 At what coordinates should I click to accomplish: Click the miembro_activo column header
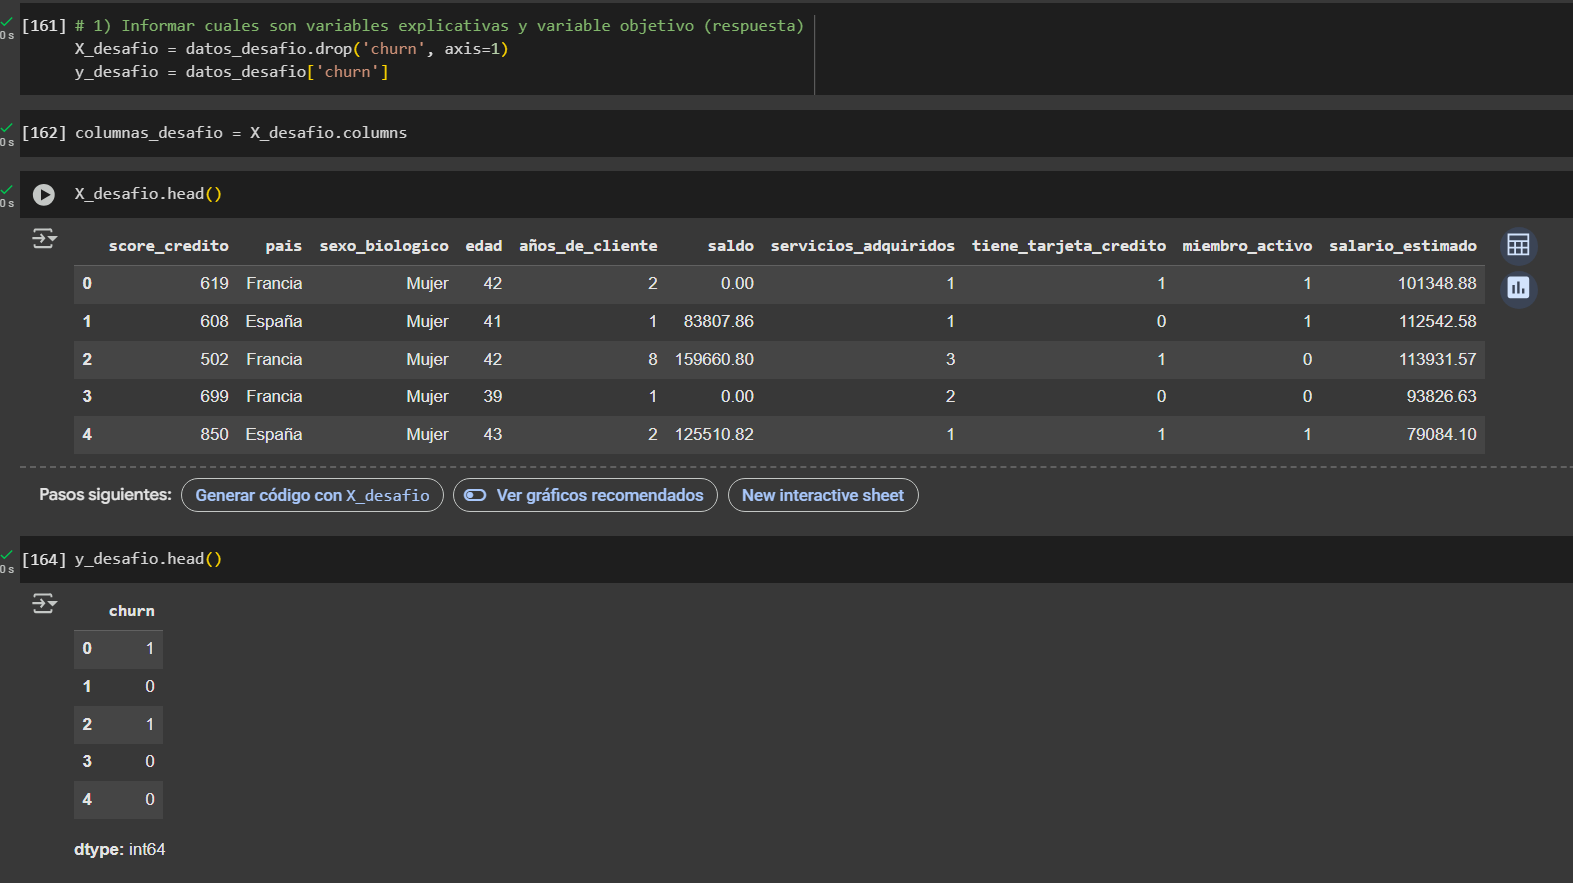tap(1247, 246)
